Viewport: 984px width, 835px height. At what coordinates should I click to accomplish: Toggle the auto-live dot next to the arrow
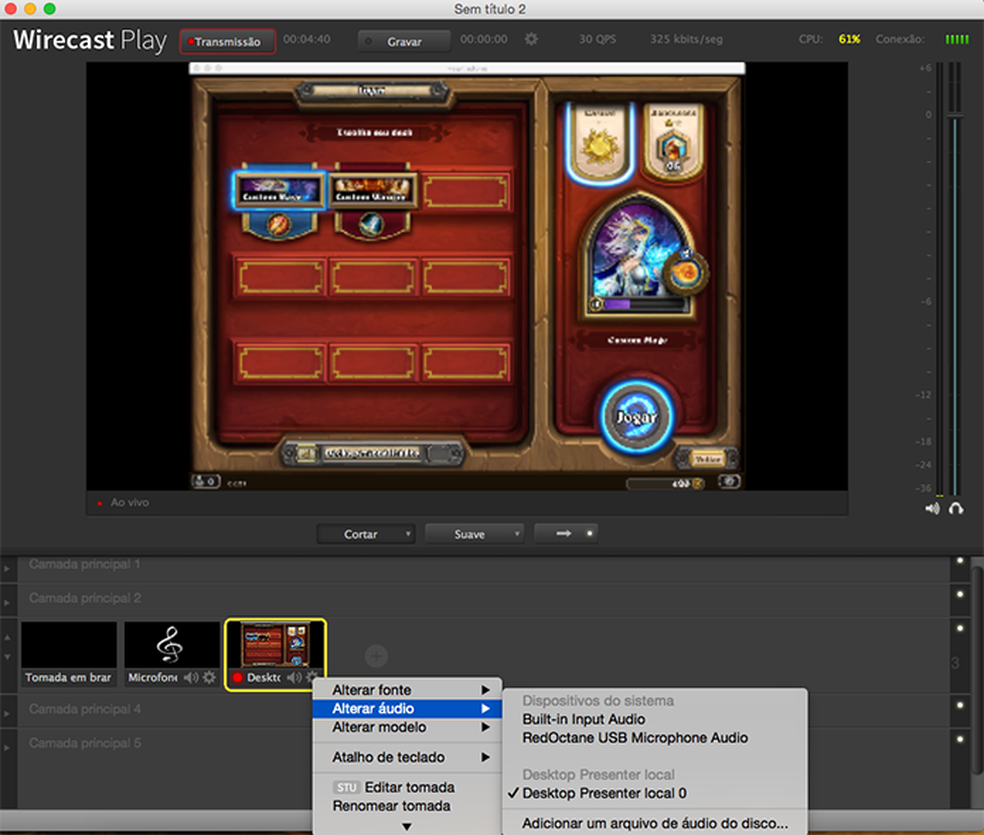tap(589, 533)
